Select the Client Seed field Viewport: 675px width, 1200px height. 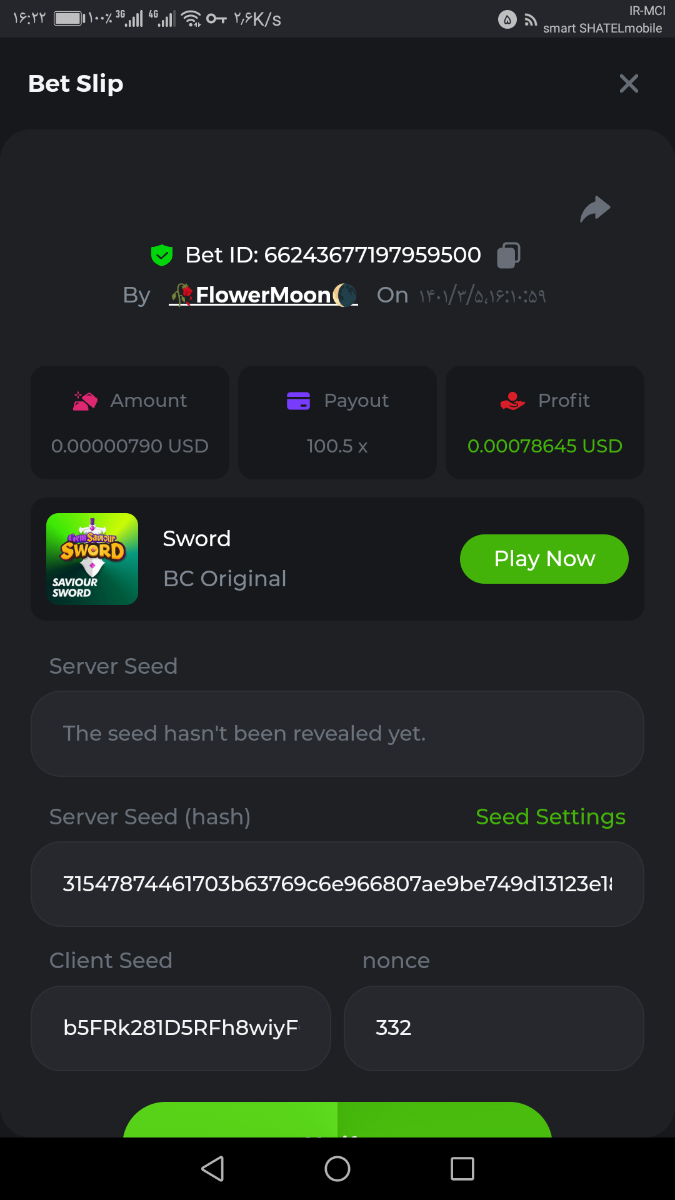(x=181, y=1028)
